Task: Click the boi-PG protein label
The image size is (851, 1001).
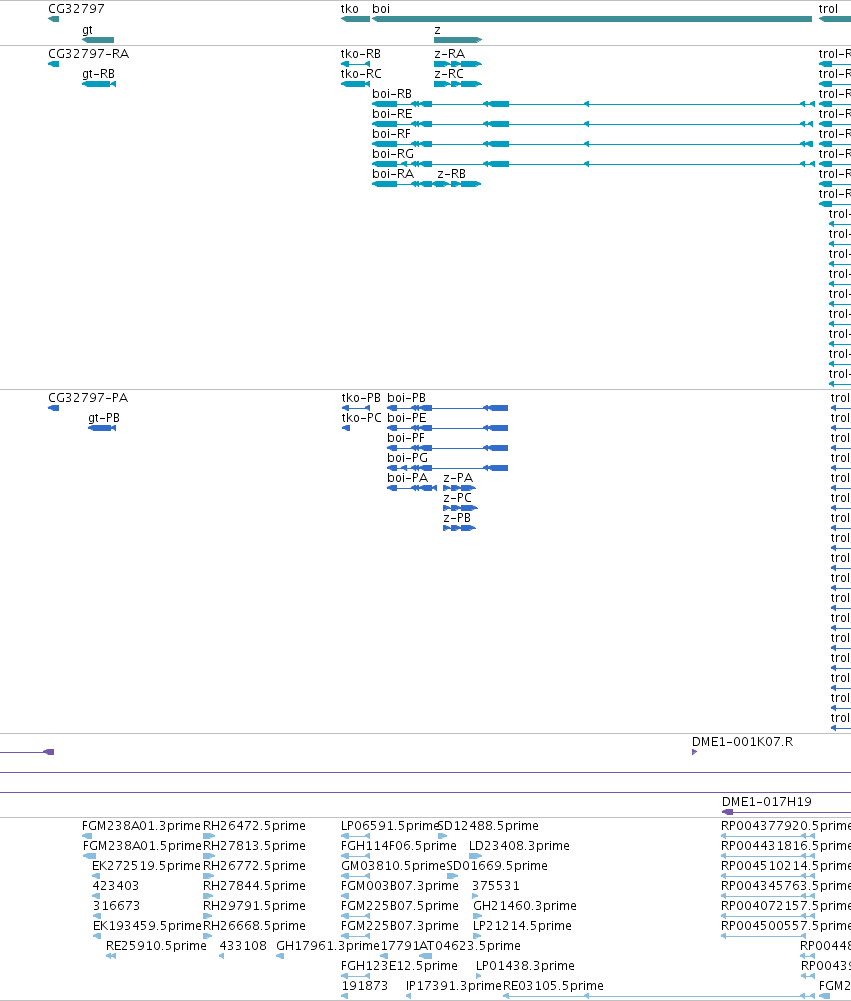Action: 407,458
